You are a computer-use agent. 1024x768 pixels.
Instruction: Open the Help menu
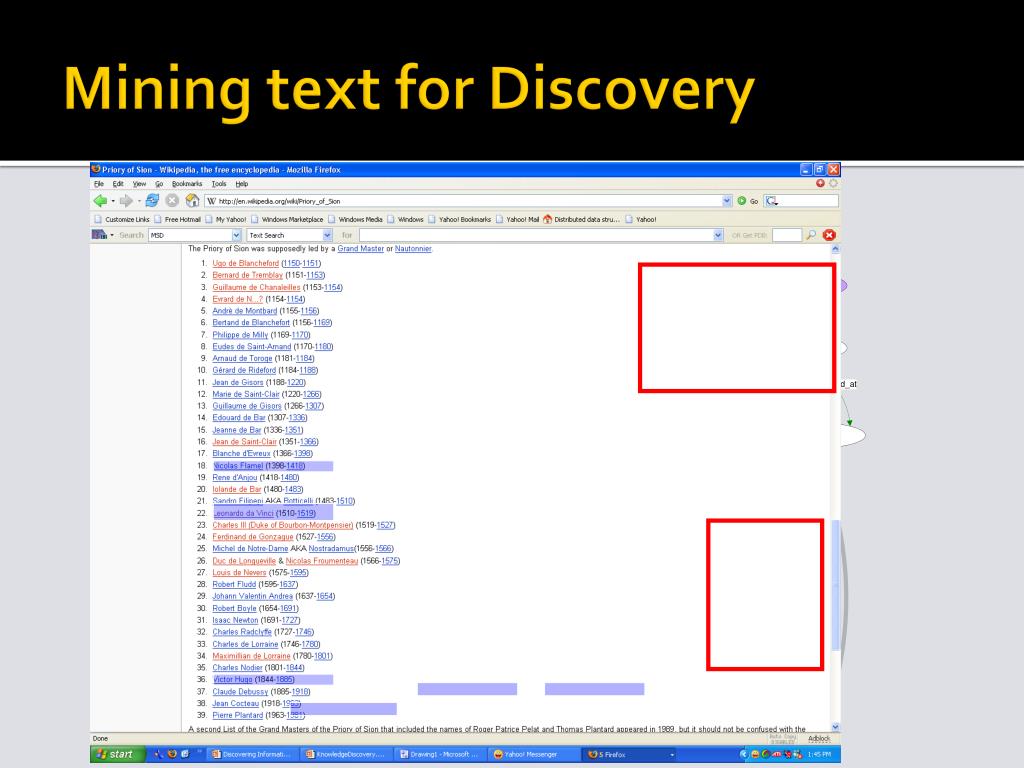[x=242, y=184]
